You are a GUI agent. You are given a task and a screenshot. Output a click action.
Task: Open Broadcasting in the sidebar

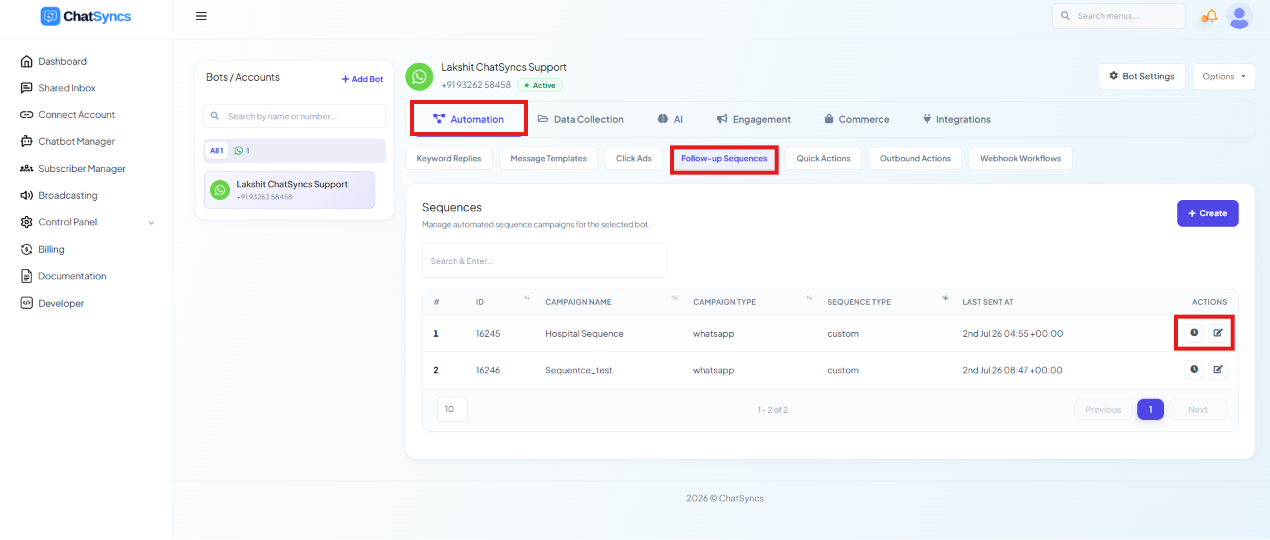tap(68, 195)
